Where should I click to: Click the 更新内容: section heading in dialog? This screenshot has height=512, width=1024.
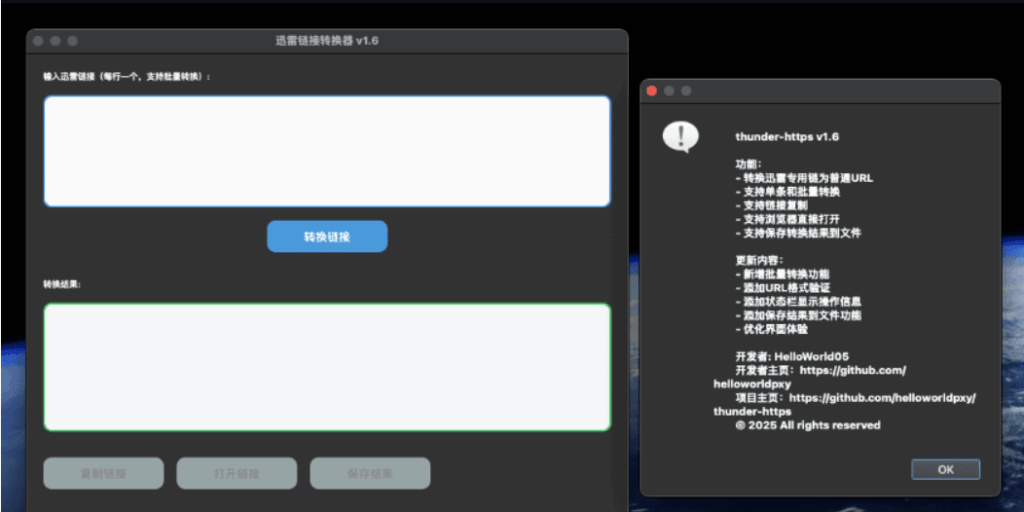(x=760, y=261)
